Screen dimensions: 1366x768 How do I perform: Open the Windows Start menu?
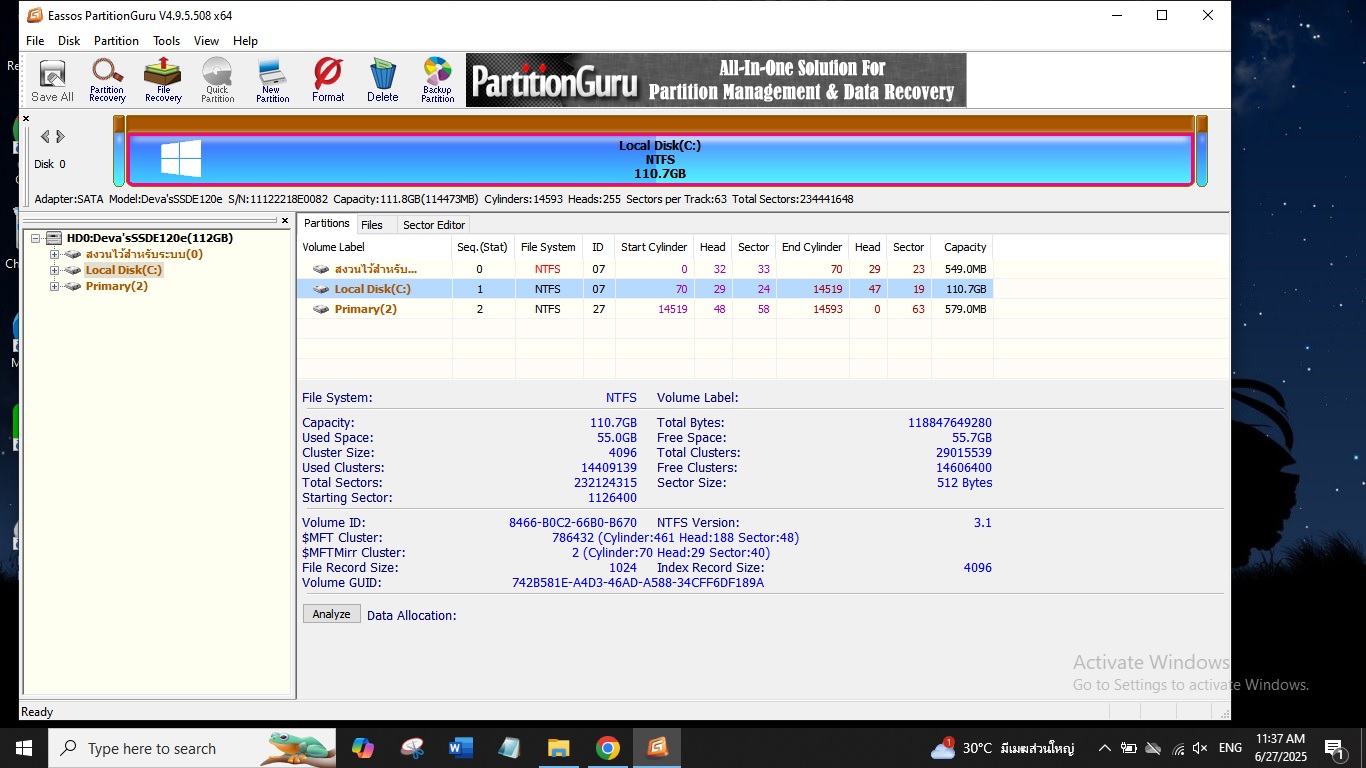tap(24, 748)
